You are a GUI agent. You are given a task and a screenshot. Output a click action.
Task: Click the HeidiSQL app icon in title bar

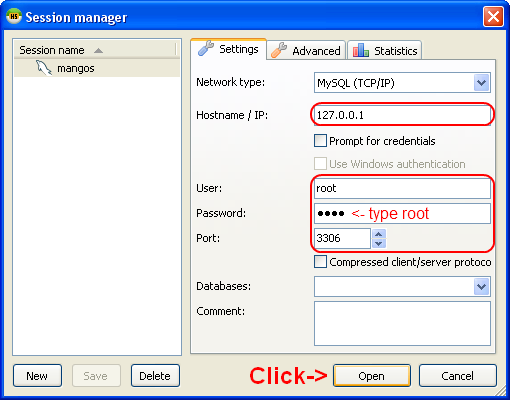14,16
